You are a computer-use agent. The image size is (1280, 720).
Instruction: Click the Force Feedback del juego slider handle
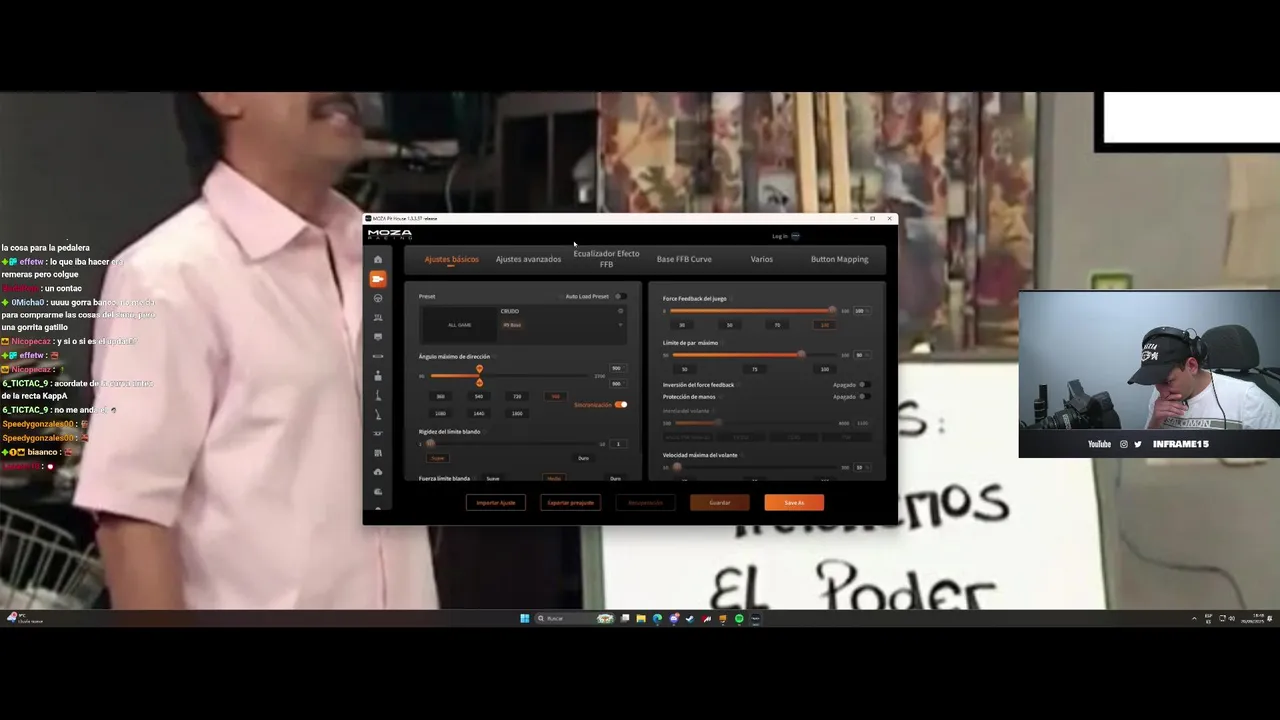832,310
